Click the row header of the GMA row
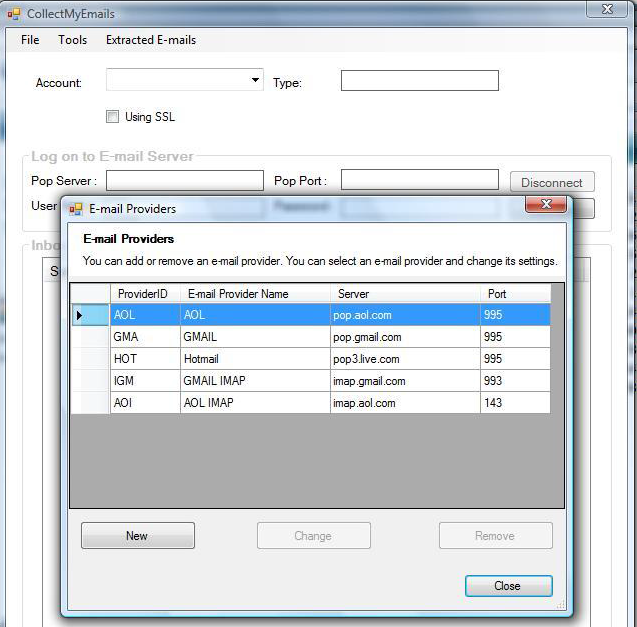Screen dimensions: 637x627 90,337
